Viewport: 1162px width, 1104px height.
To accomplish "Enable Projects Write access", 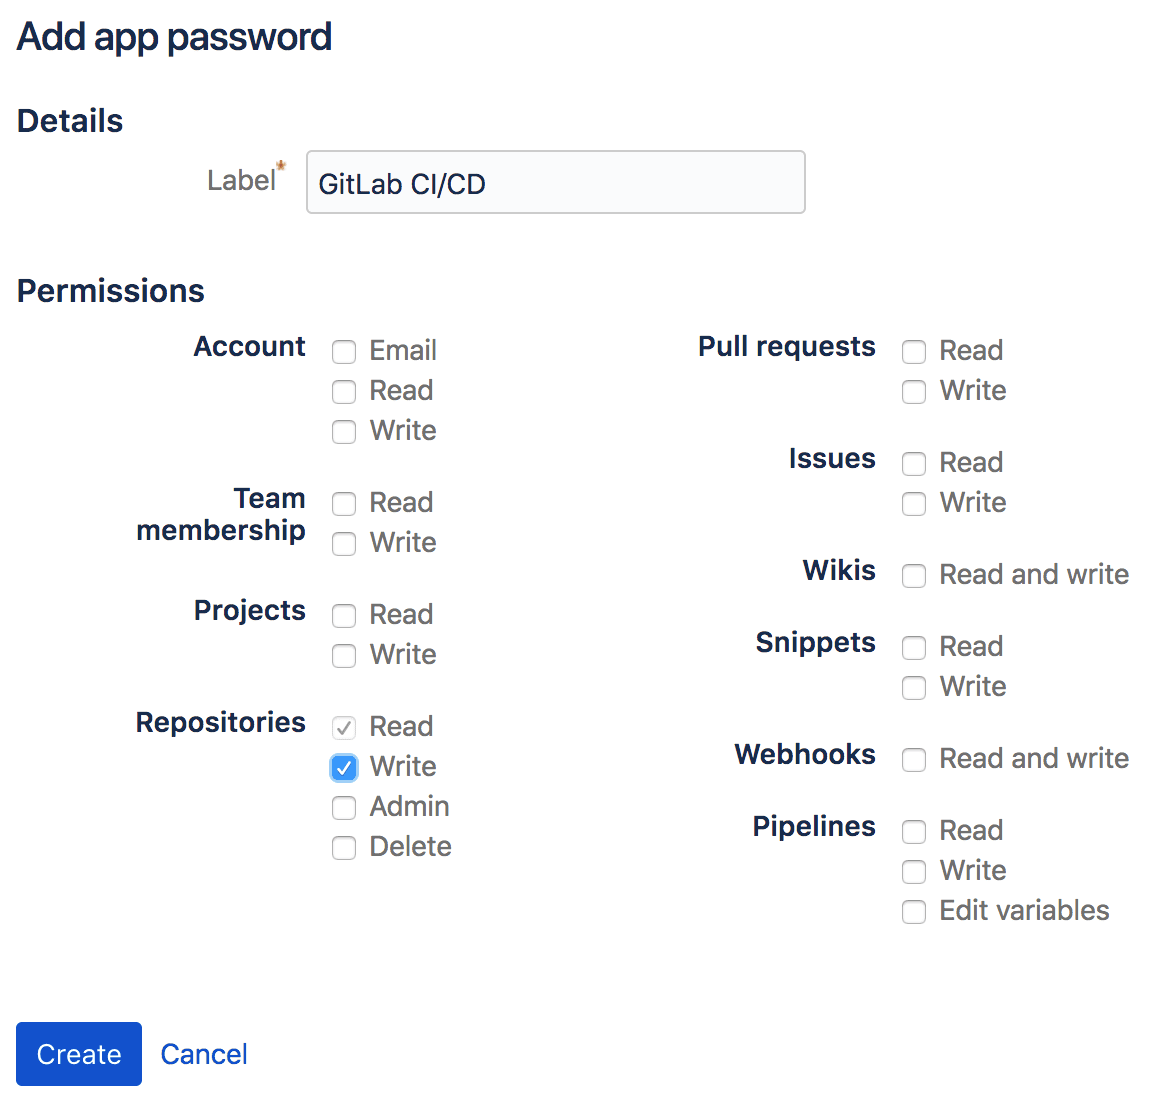I will pyautogui.click(x=344, y=656).
